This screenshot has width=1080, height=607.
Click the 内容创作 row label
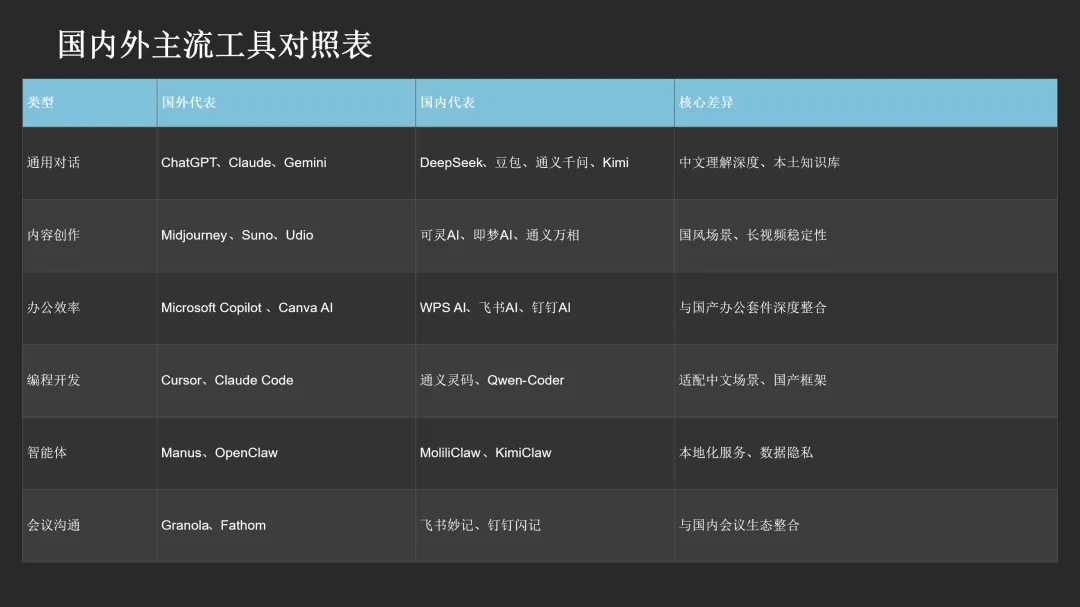(90, 236)
